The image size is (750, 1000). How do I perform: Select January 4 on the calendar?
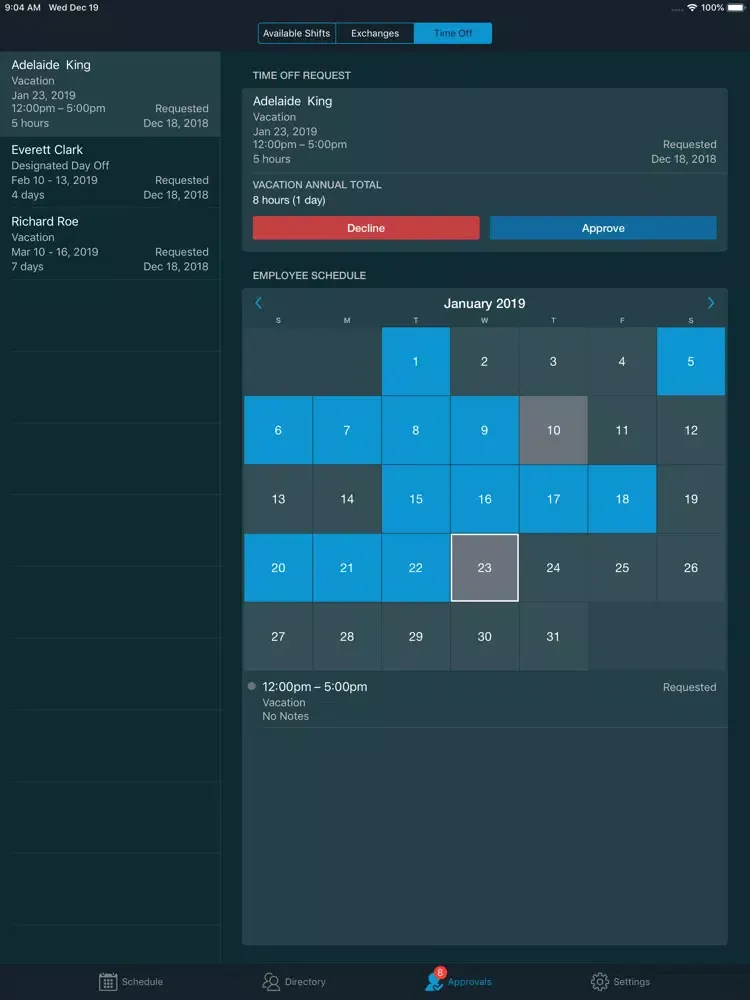coord(622,362)
